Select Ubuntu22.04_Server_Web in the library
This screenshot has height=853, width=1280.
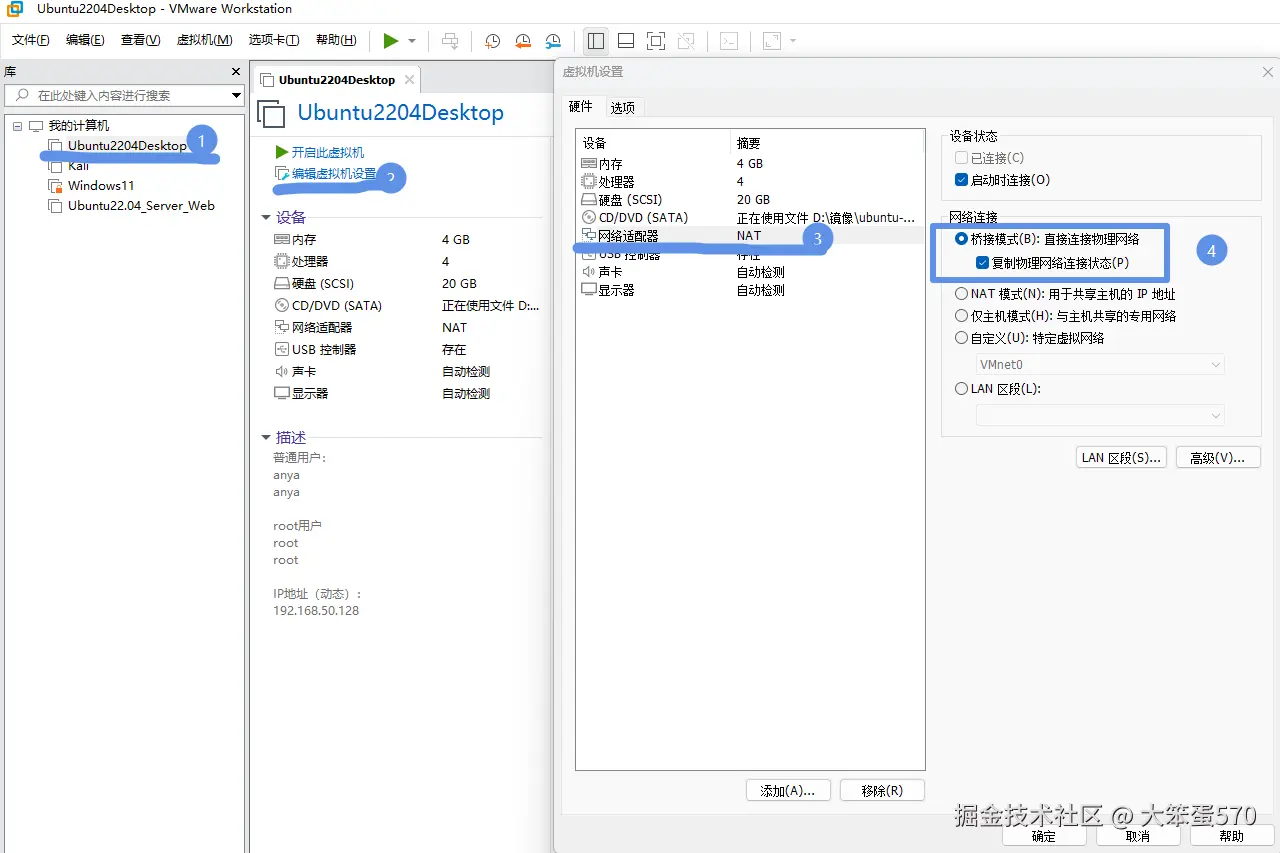coord(141,206)
